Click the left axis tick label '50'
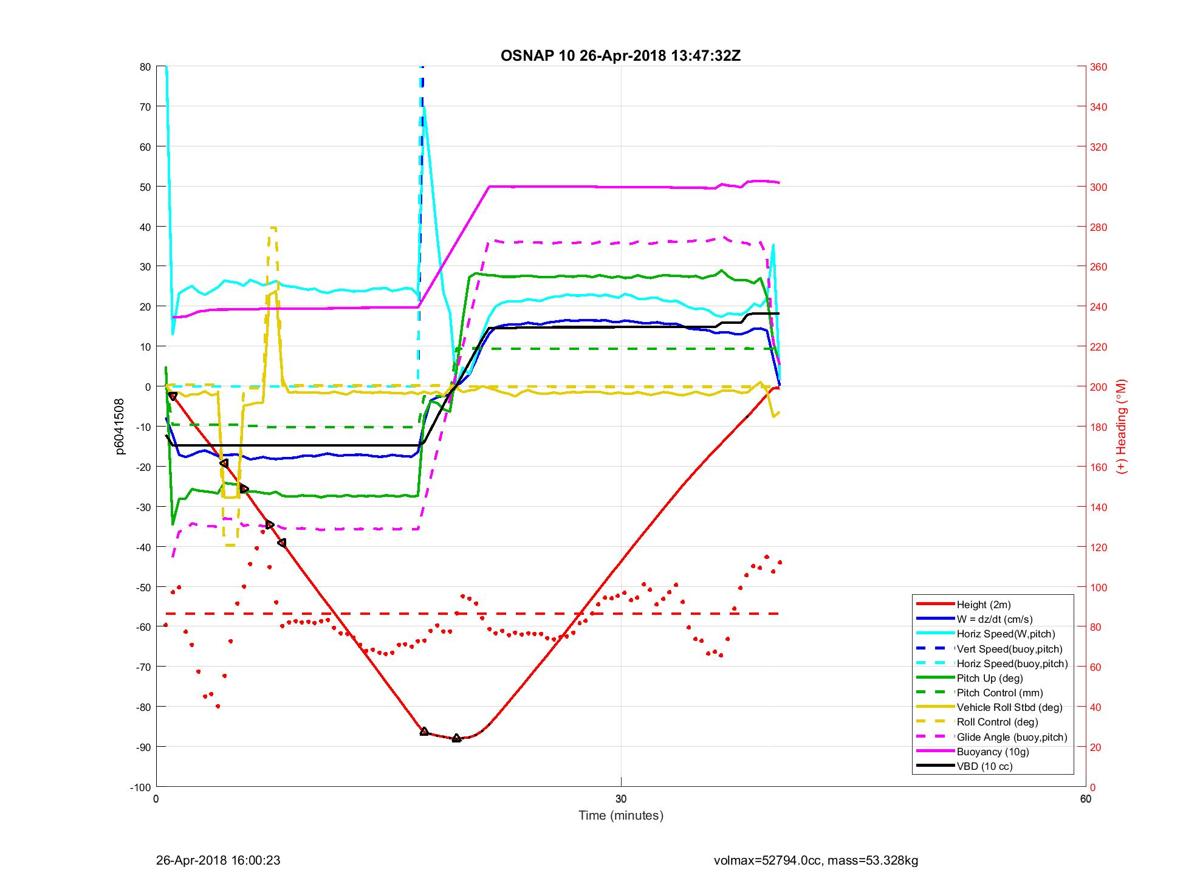1200x885 pixels. [x=144, y=187]
